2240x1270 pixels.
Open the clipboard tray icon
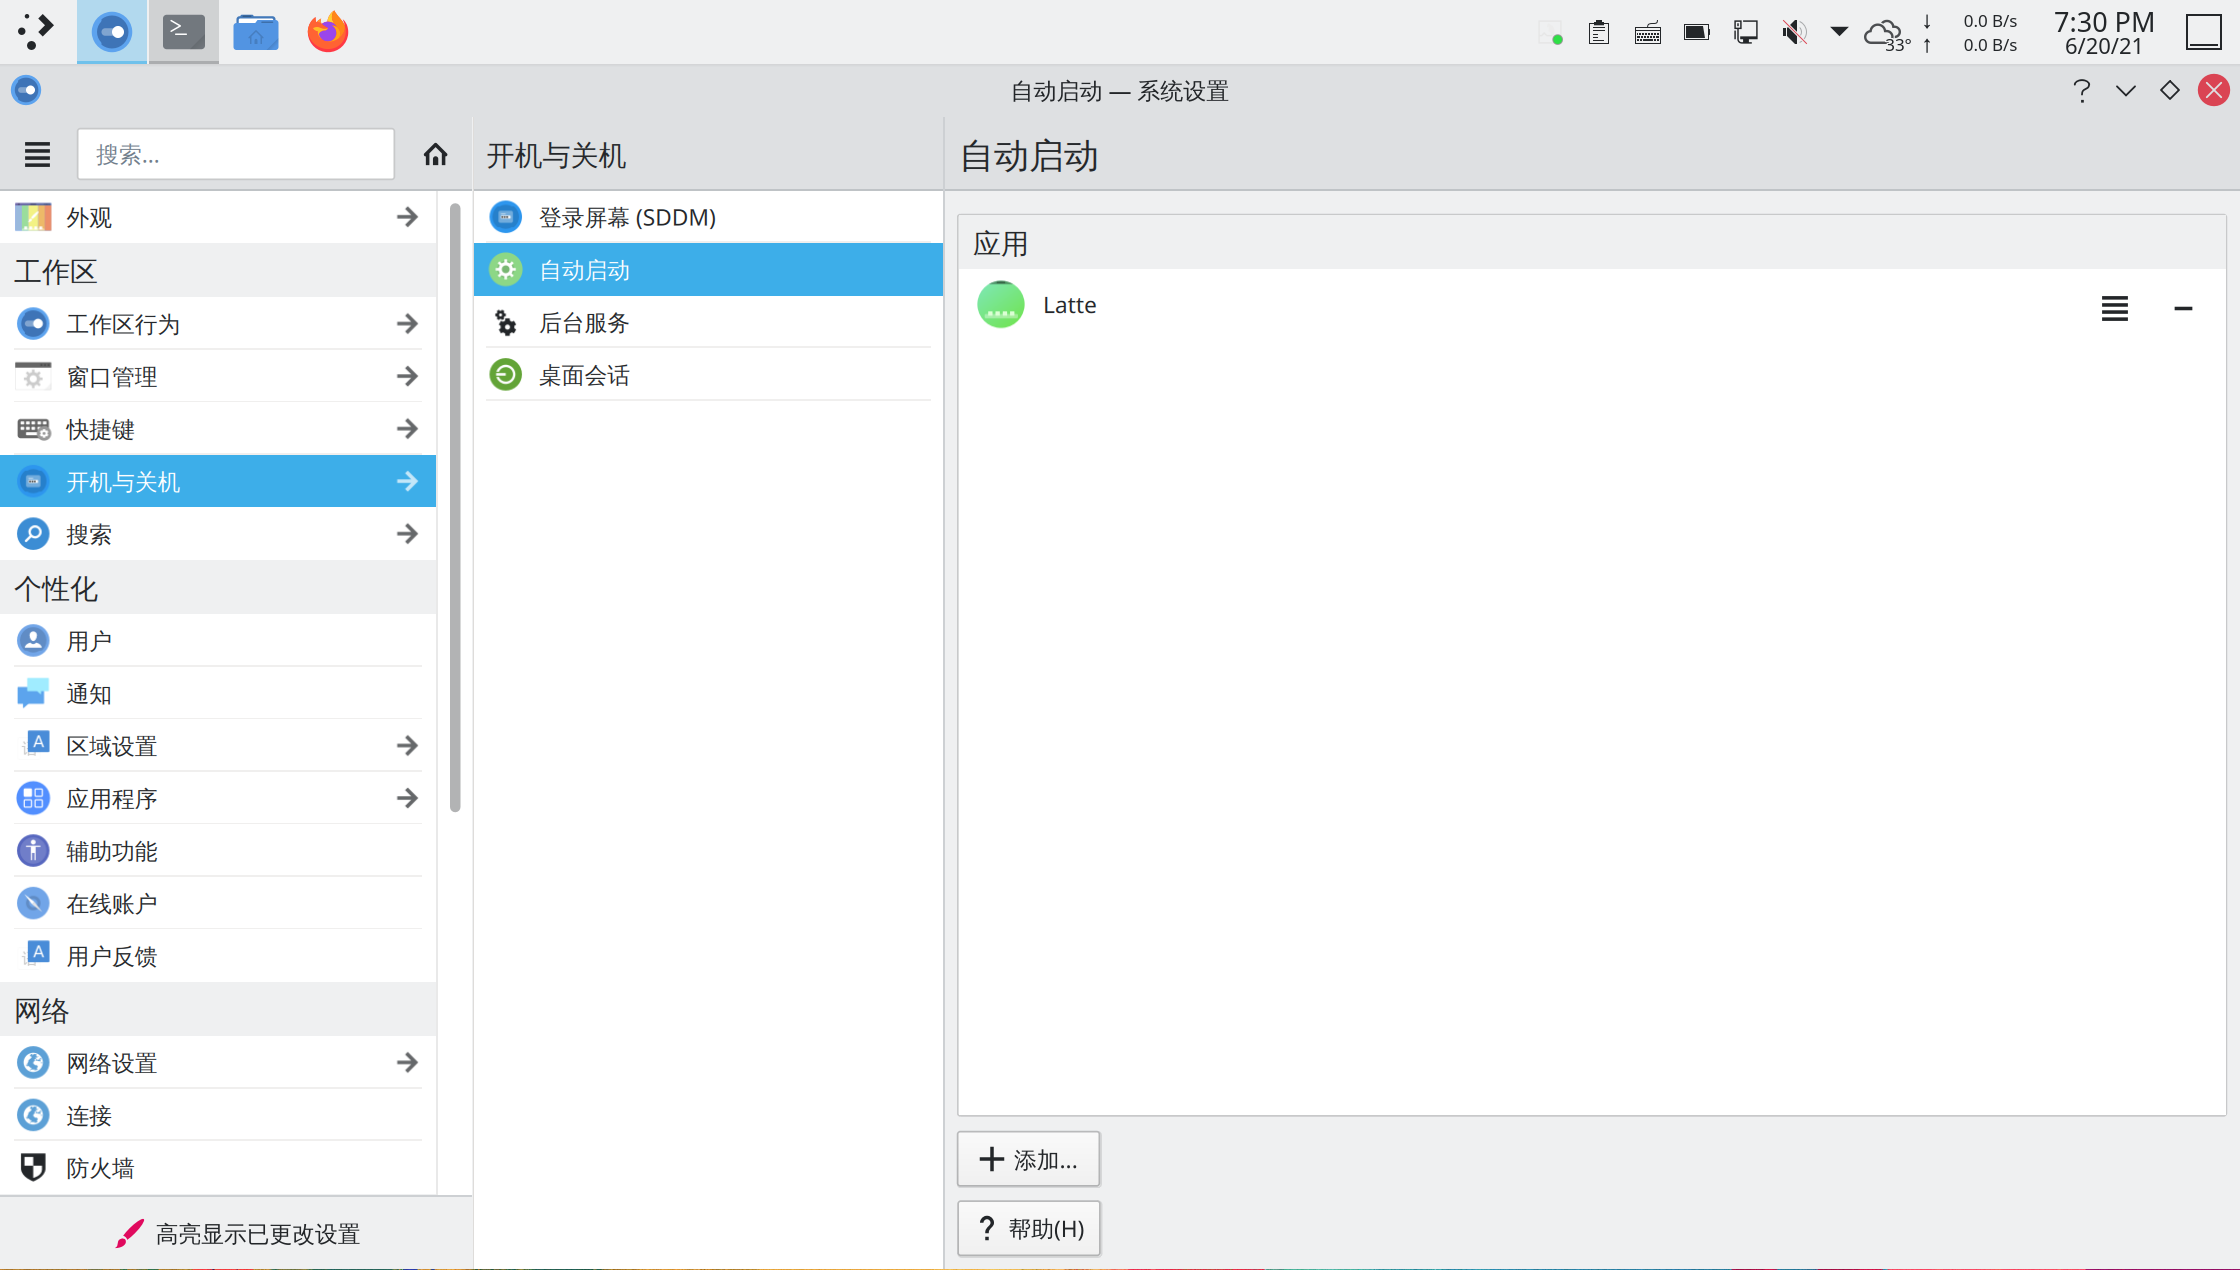click(x=1598, y=32)
